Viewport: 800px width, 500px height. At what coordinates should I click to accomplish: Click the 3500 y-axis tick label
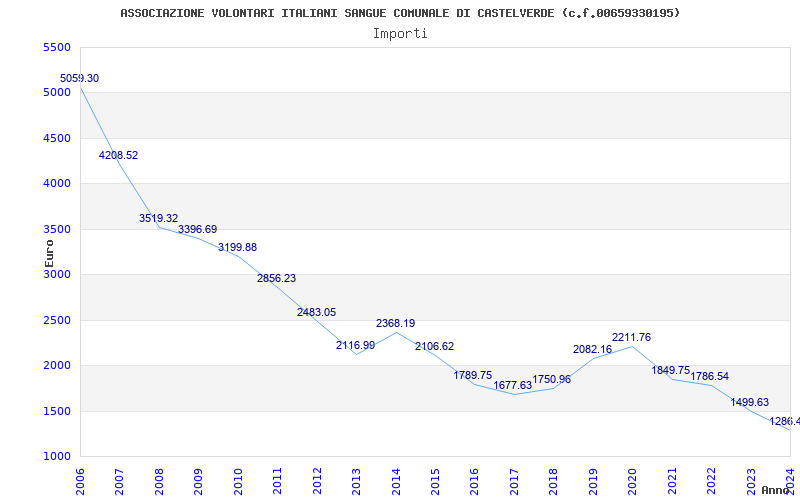coord(57,229)
